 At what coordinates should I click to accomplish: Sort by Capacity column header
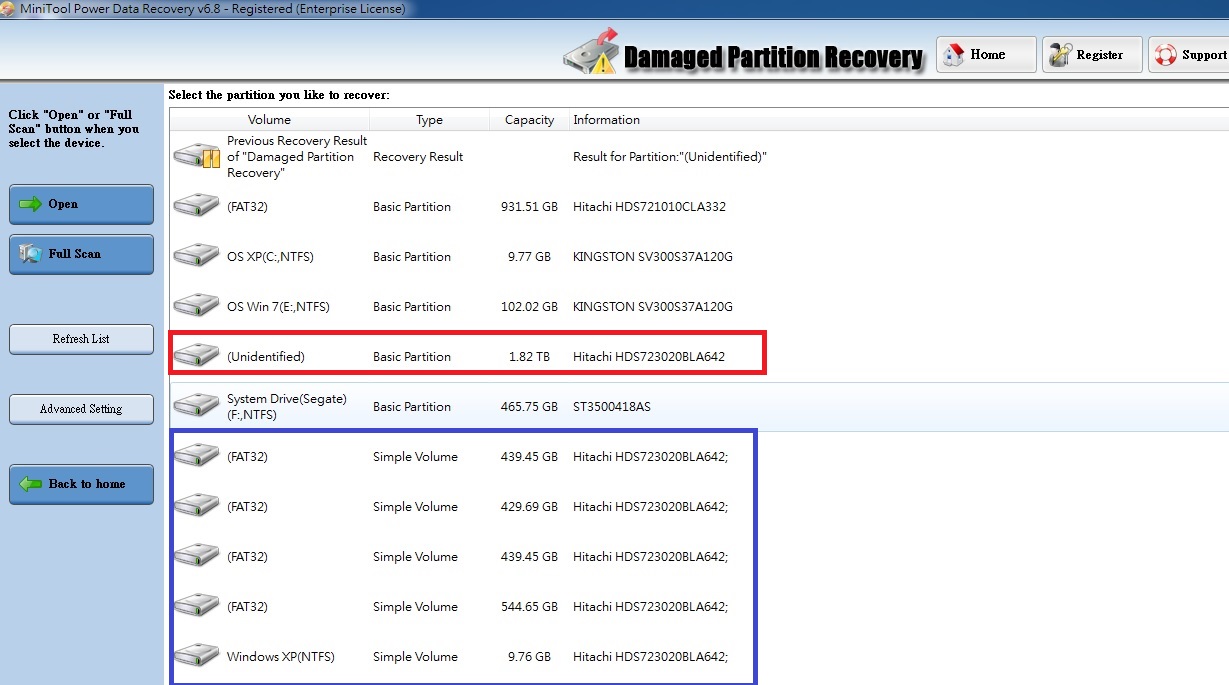pyautogui.click(x=529, y=120)
